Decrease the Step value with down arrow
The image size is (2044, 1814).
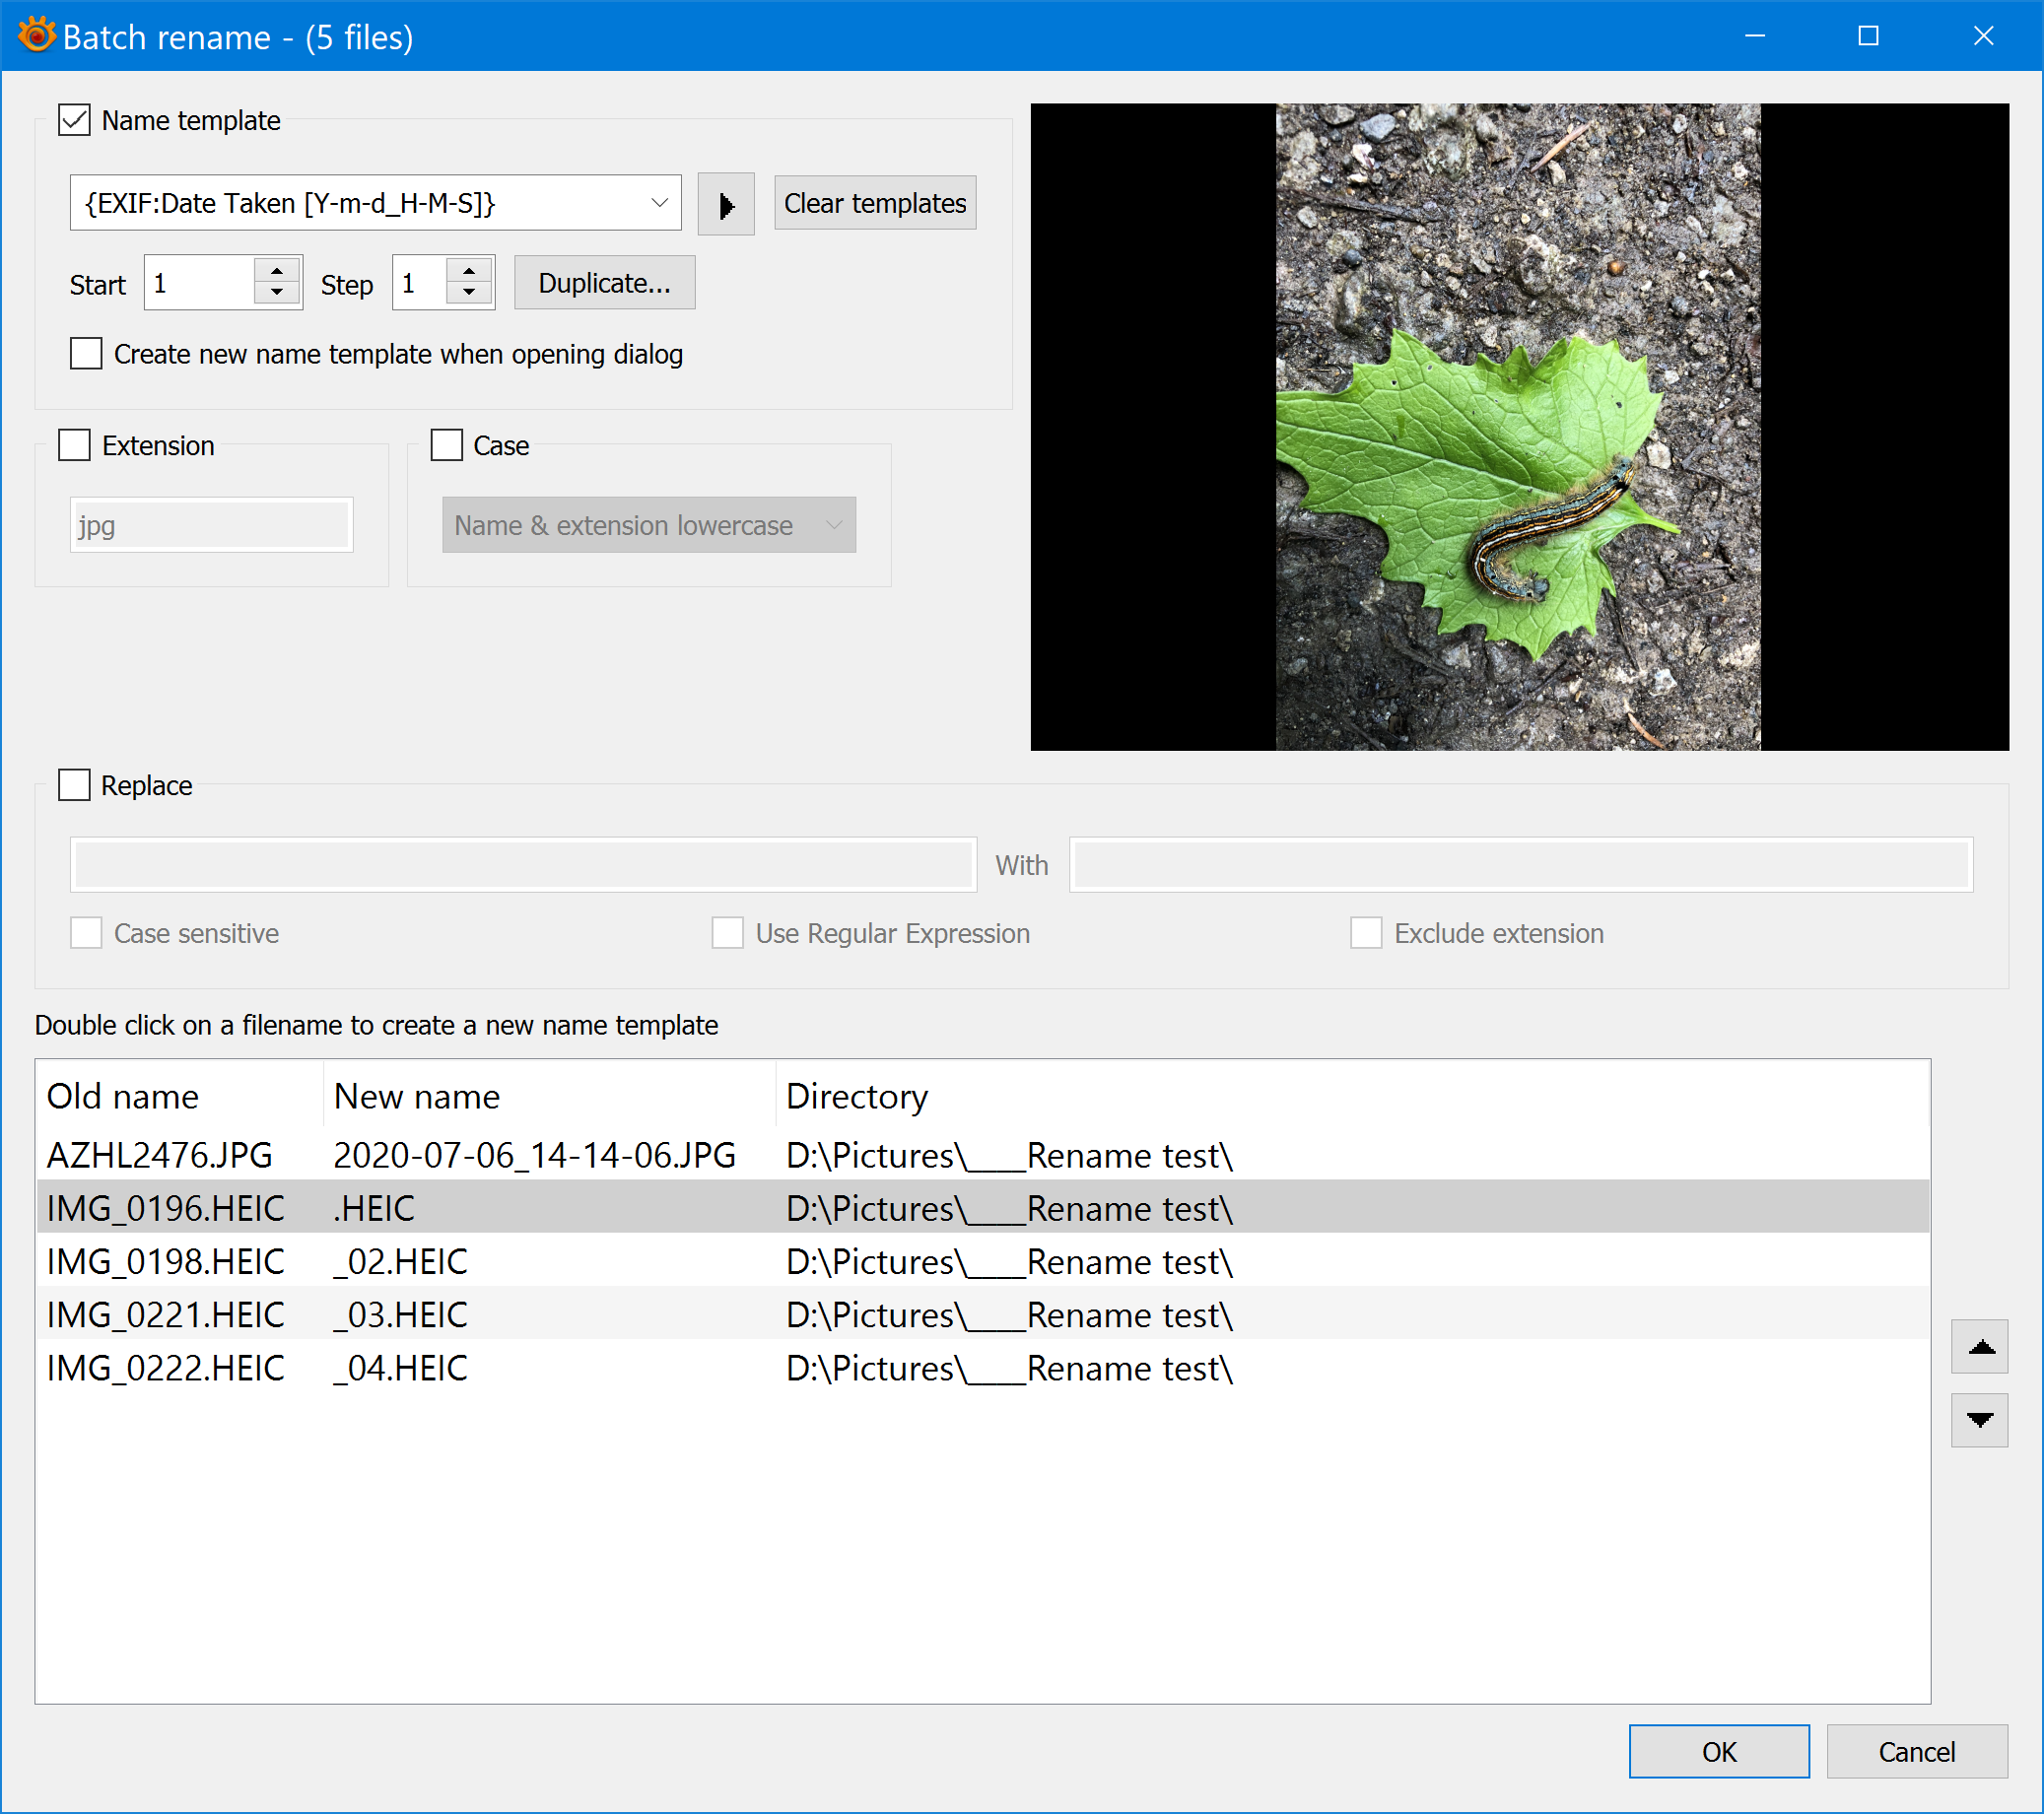click(469, 293)
